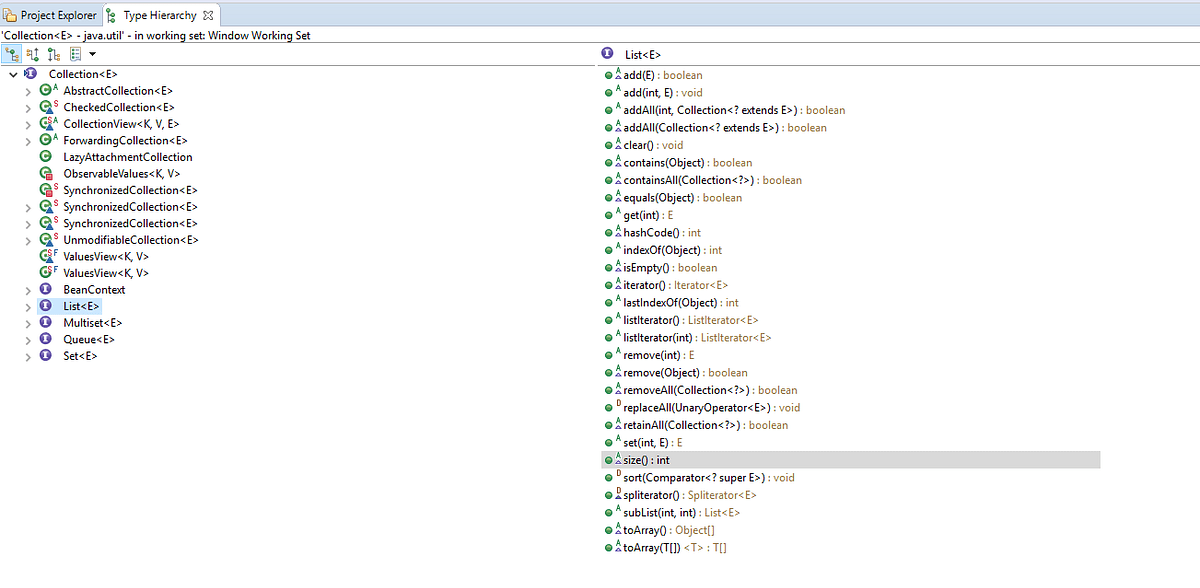1200x588 pixels.
Task: Click the AbstractCollection<E> abstract class icon
Action: click(46, 90)
